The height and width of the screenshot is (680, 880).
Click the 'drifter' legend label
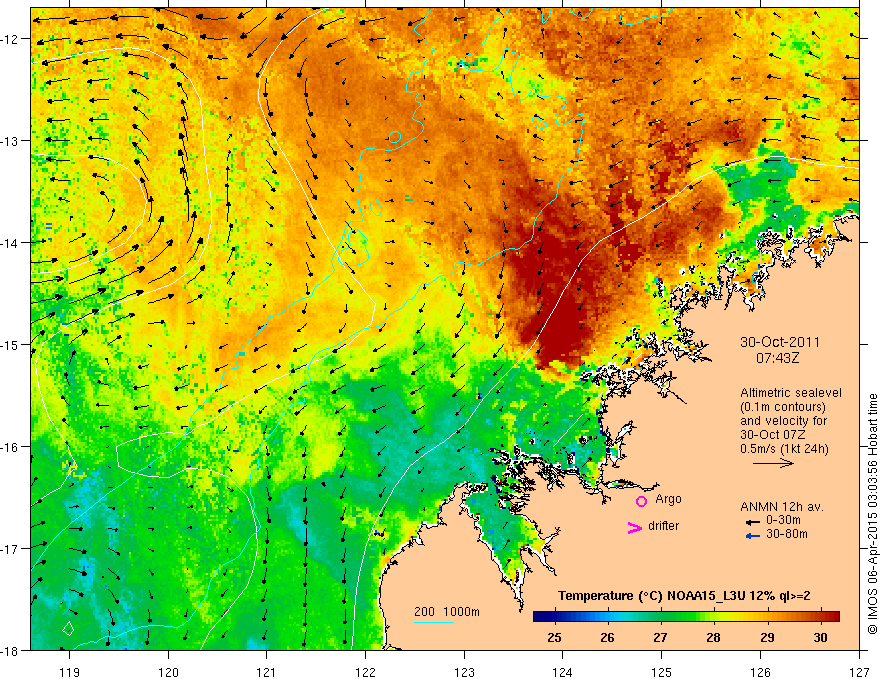(x=663, y=526)
